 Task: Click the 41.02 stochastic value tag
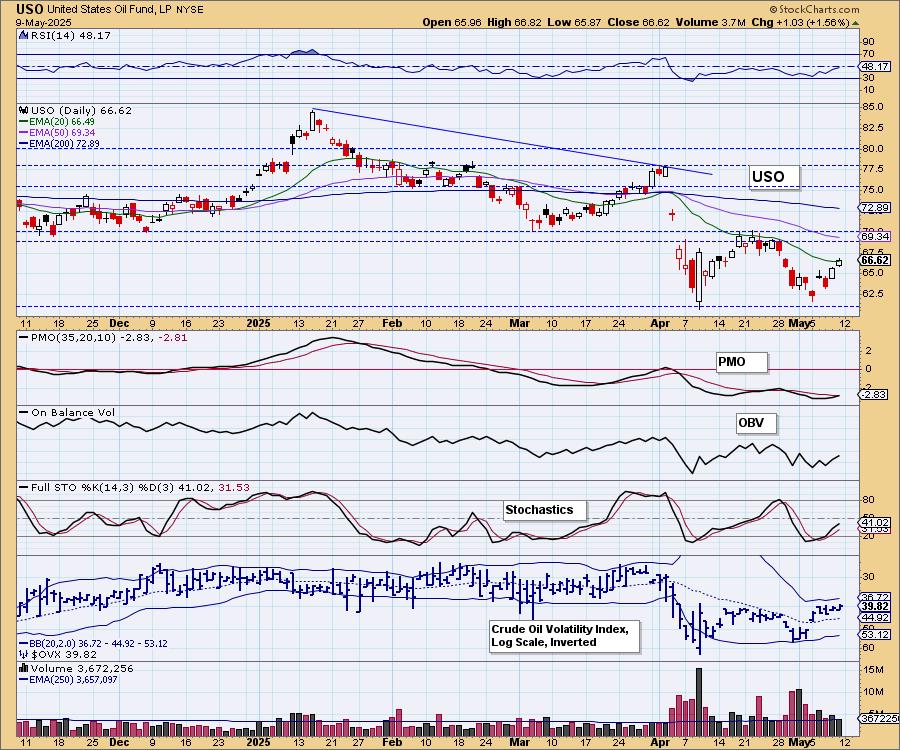pos(875,523)
